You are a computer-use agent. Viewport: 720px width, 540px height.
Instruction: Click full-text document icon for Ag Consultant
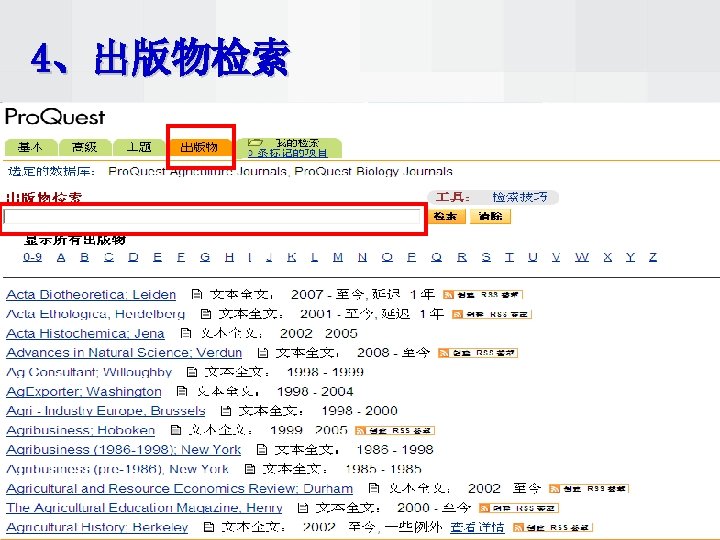pyautogui.click(x=192, y=372)
